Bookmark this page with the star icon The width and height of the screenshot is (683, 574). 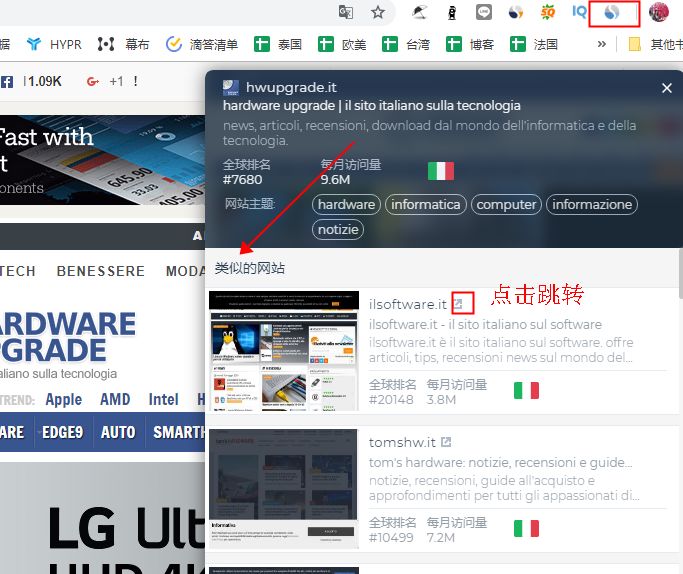click(378, 12)
